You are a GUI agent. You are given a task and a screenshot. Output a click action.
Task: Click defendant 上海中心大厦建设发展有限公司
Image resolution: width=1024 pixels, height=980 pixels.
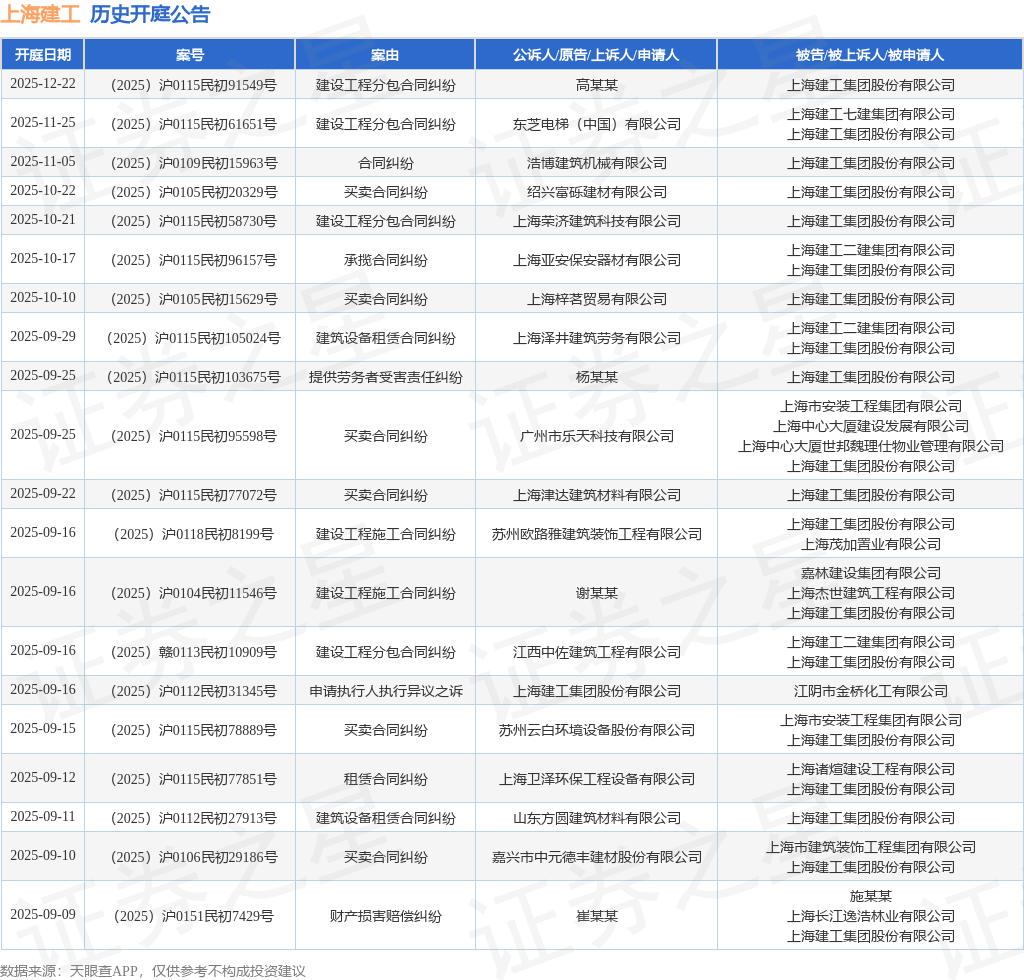(x=871, y=426)
